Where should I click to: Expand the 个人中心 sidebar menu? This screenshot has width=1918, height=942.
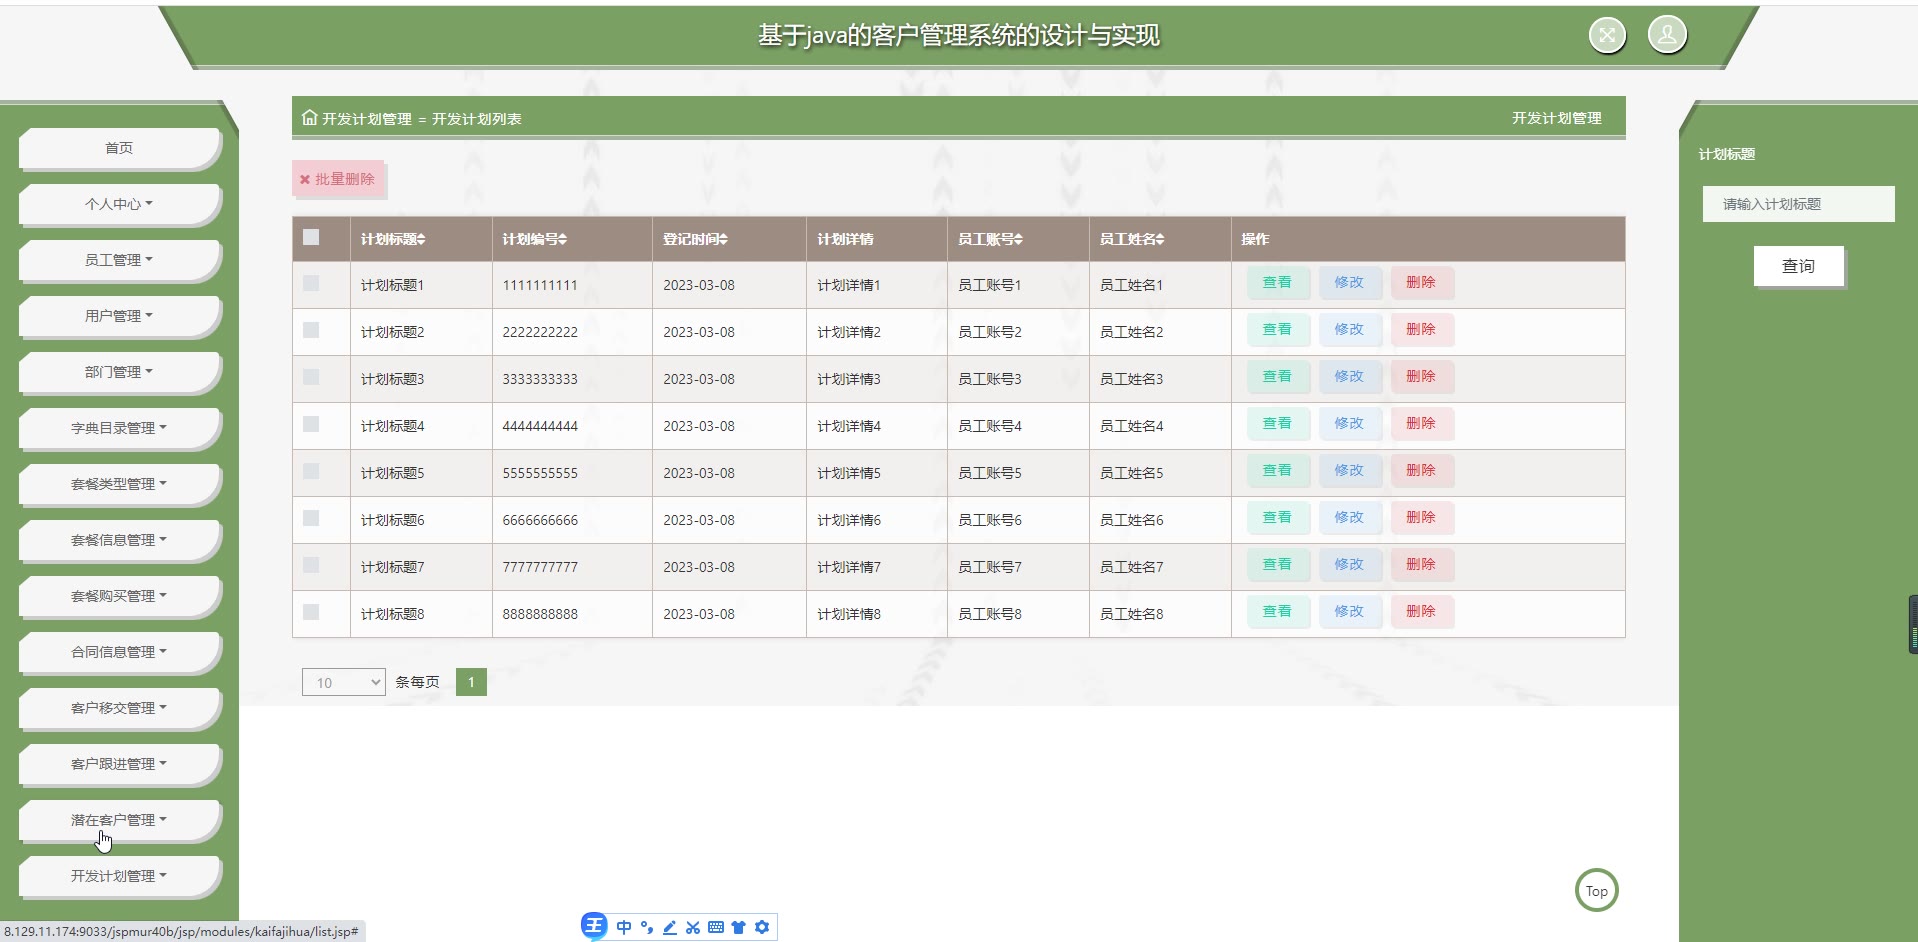click(x=119, y=204)
